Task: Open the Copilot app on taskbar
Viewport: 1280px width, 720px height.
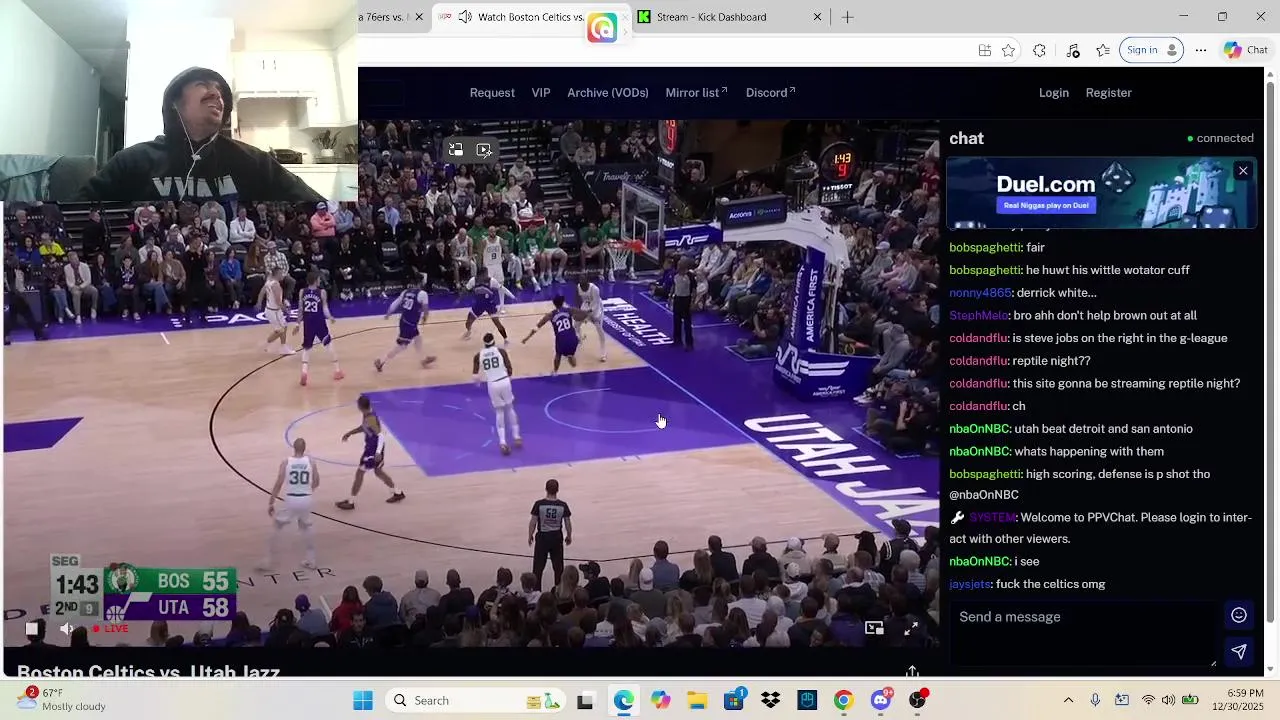Action: (660, 700)
